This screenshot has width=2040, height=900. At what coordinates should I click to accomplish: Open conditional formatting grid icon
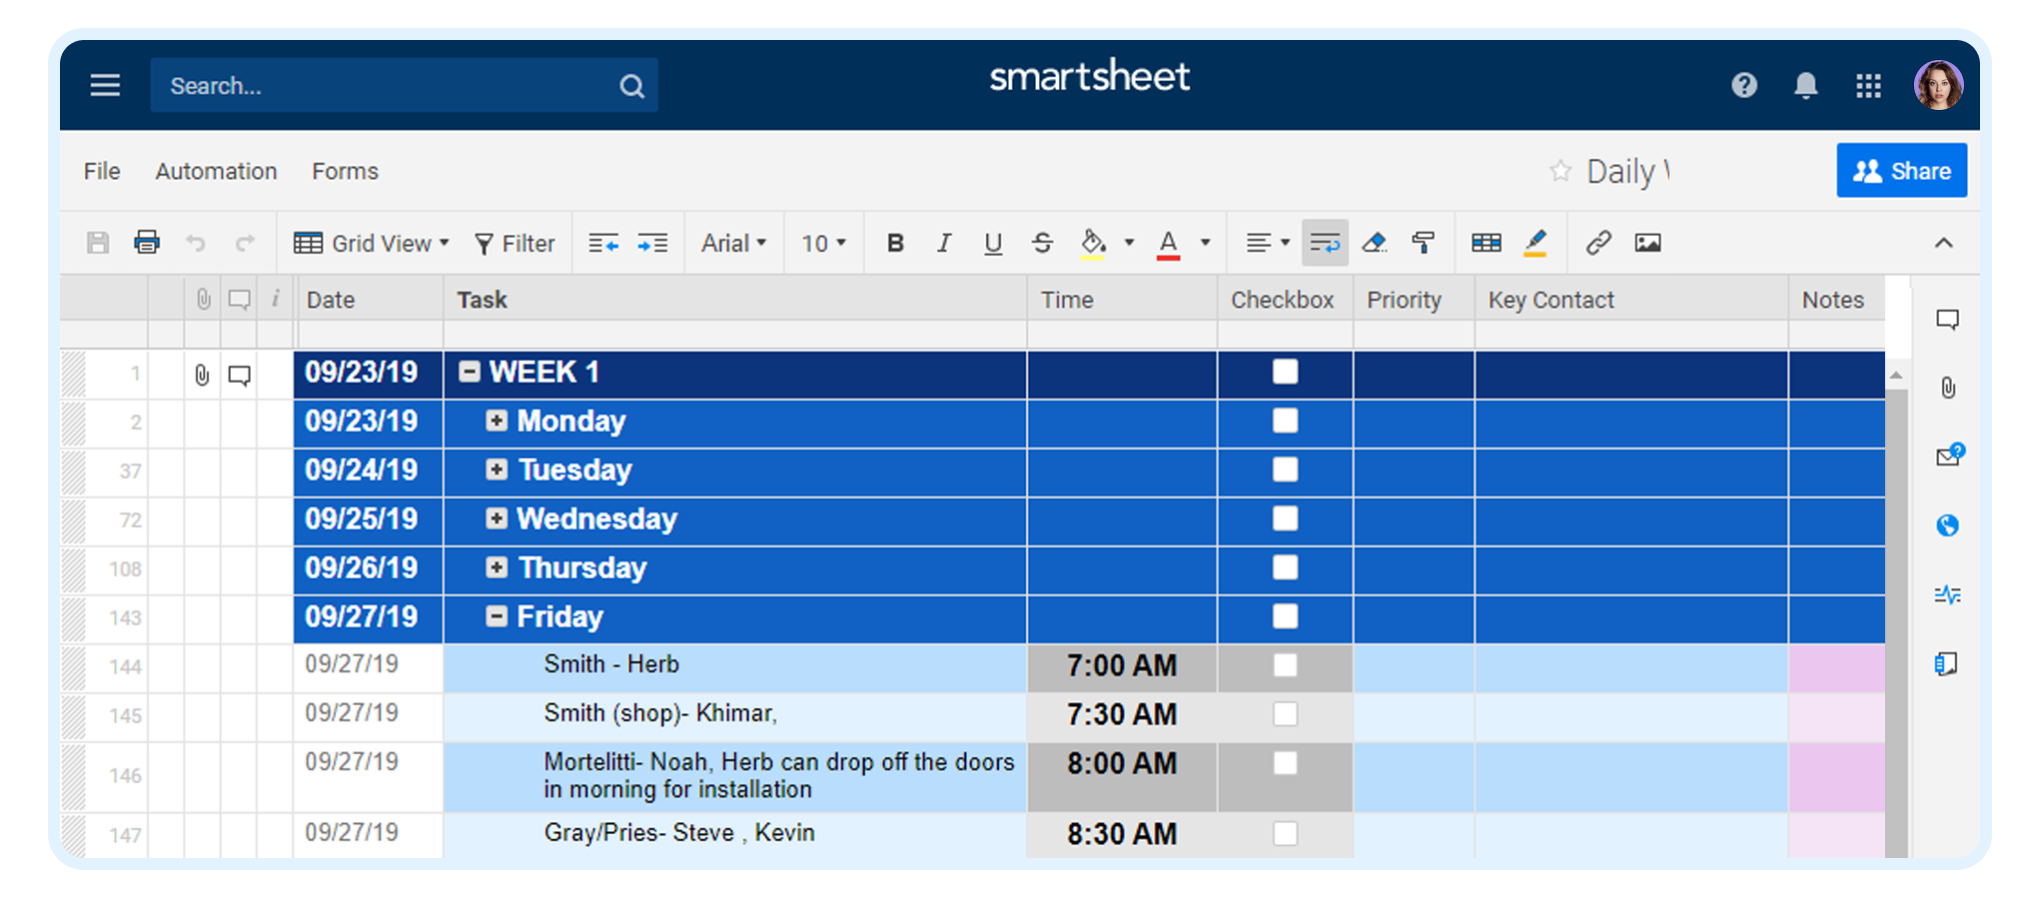coord(1486,243)
